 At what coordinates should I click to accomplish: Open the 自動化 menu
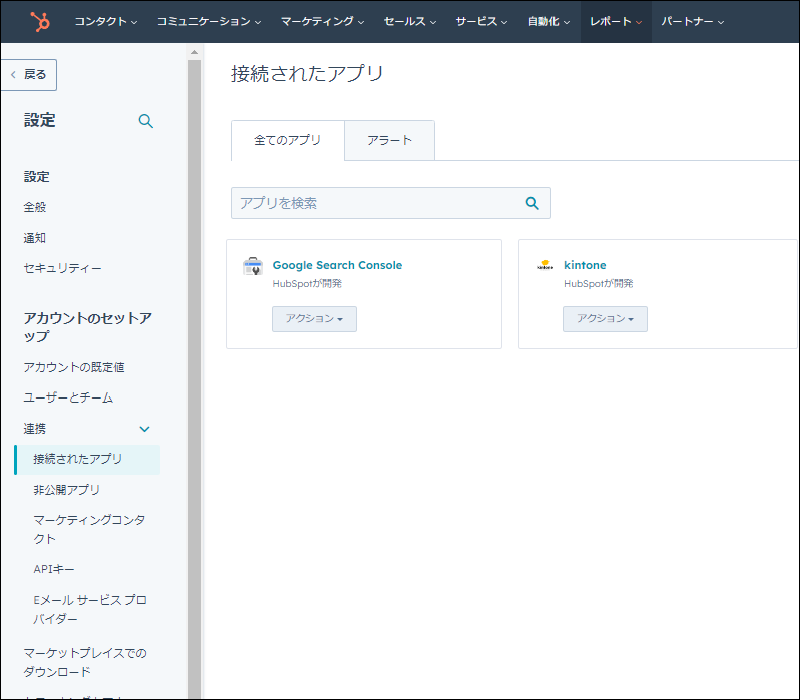tap(548, 21)
